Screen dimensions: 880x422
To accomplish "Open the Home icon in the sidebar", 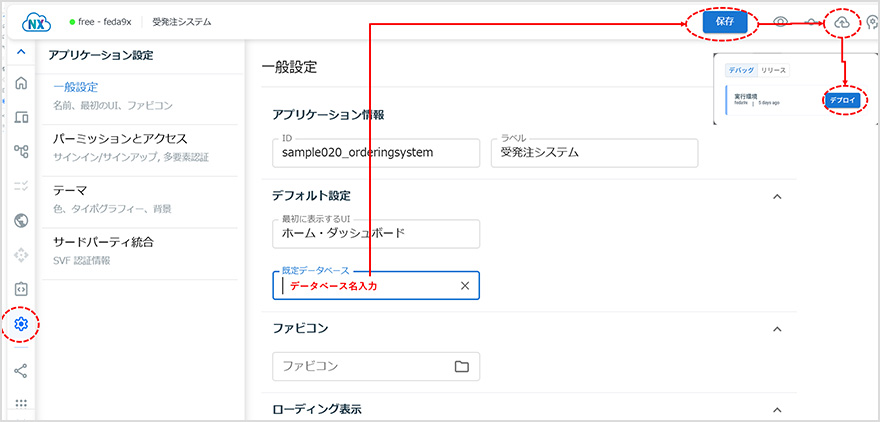I will (x=21, y=83).
